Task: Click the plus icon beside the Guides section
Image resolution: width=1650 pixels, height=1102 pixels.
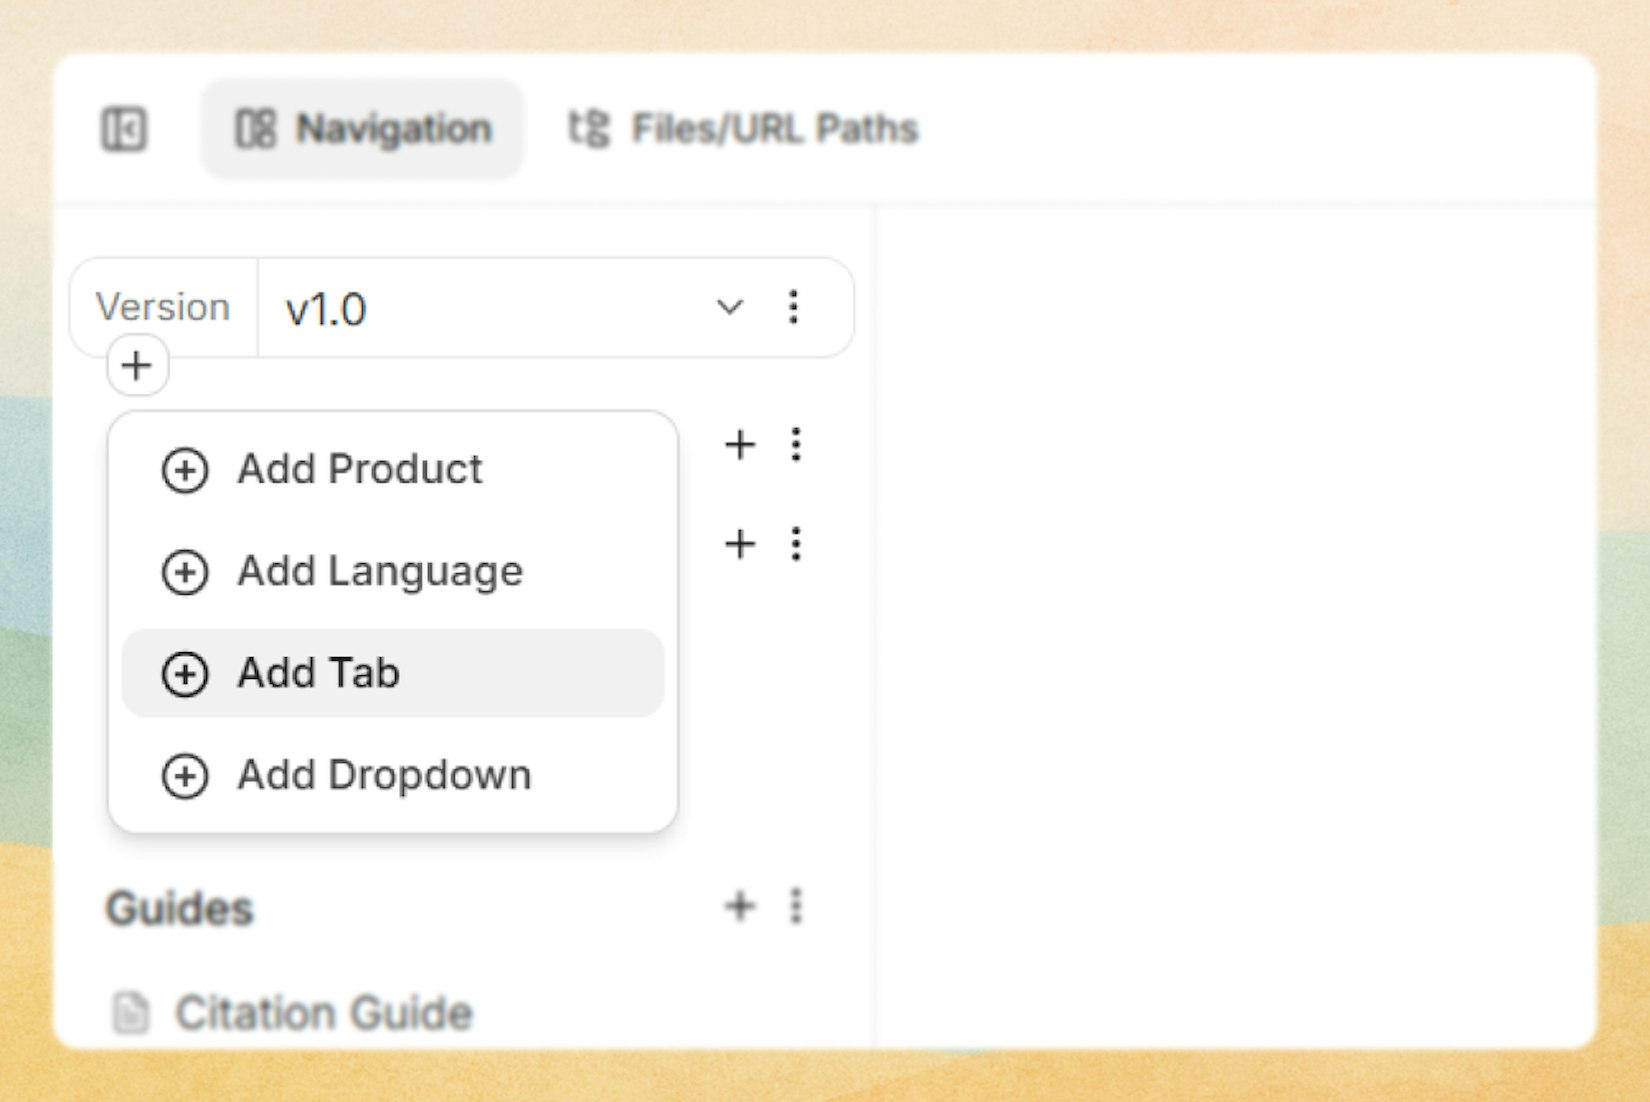Action: (740, 907)
